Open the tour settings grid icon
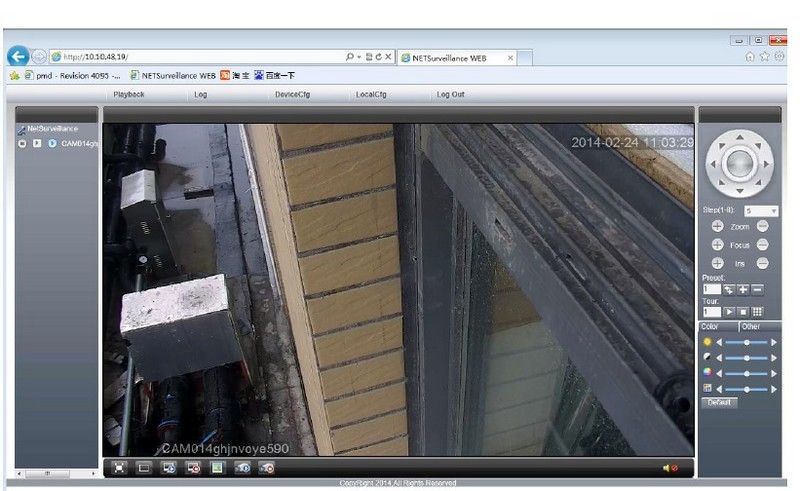Viewport: 800px width, 491px height. click(758, 312)
